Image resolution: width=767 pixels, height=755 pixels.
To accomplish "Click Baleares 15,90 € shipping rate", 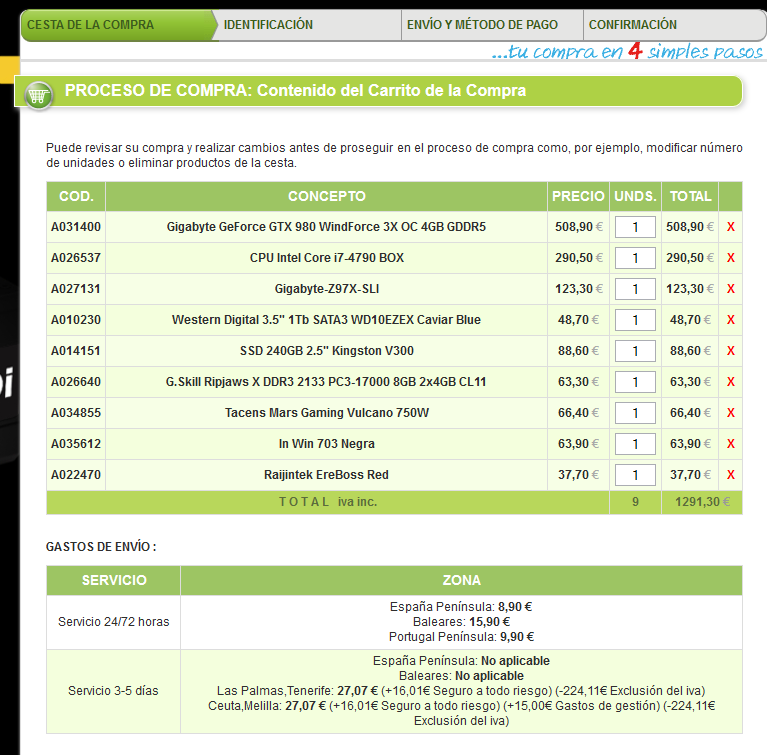I will [461, 622].
